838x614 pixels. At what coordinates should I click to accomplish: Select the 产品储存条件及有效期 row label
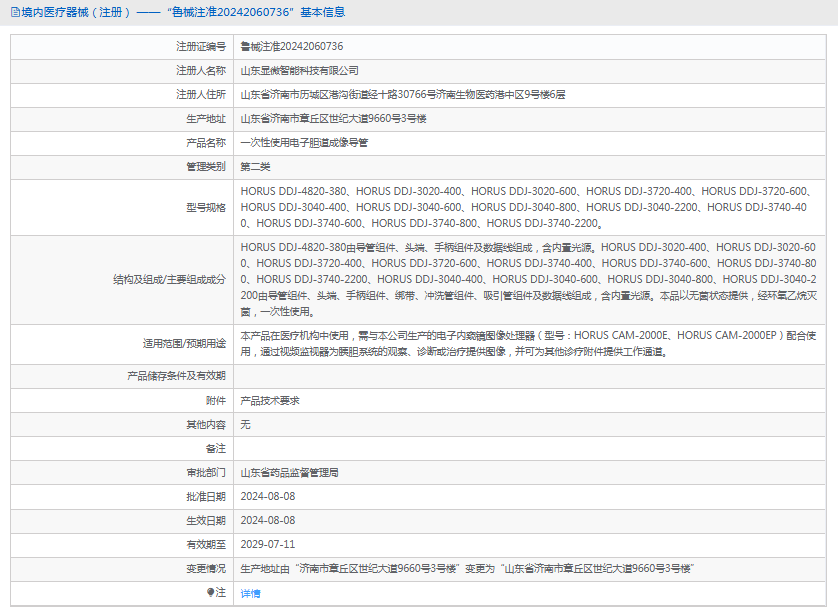click(x=176, y=376)
